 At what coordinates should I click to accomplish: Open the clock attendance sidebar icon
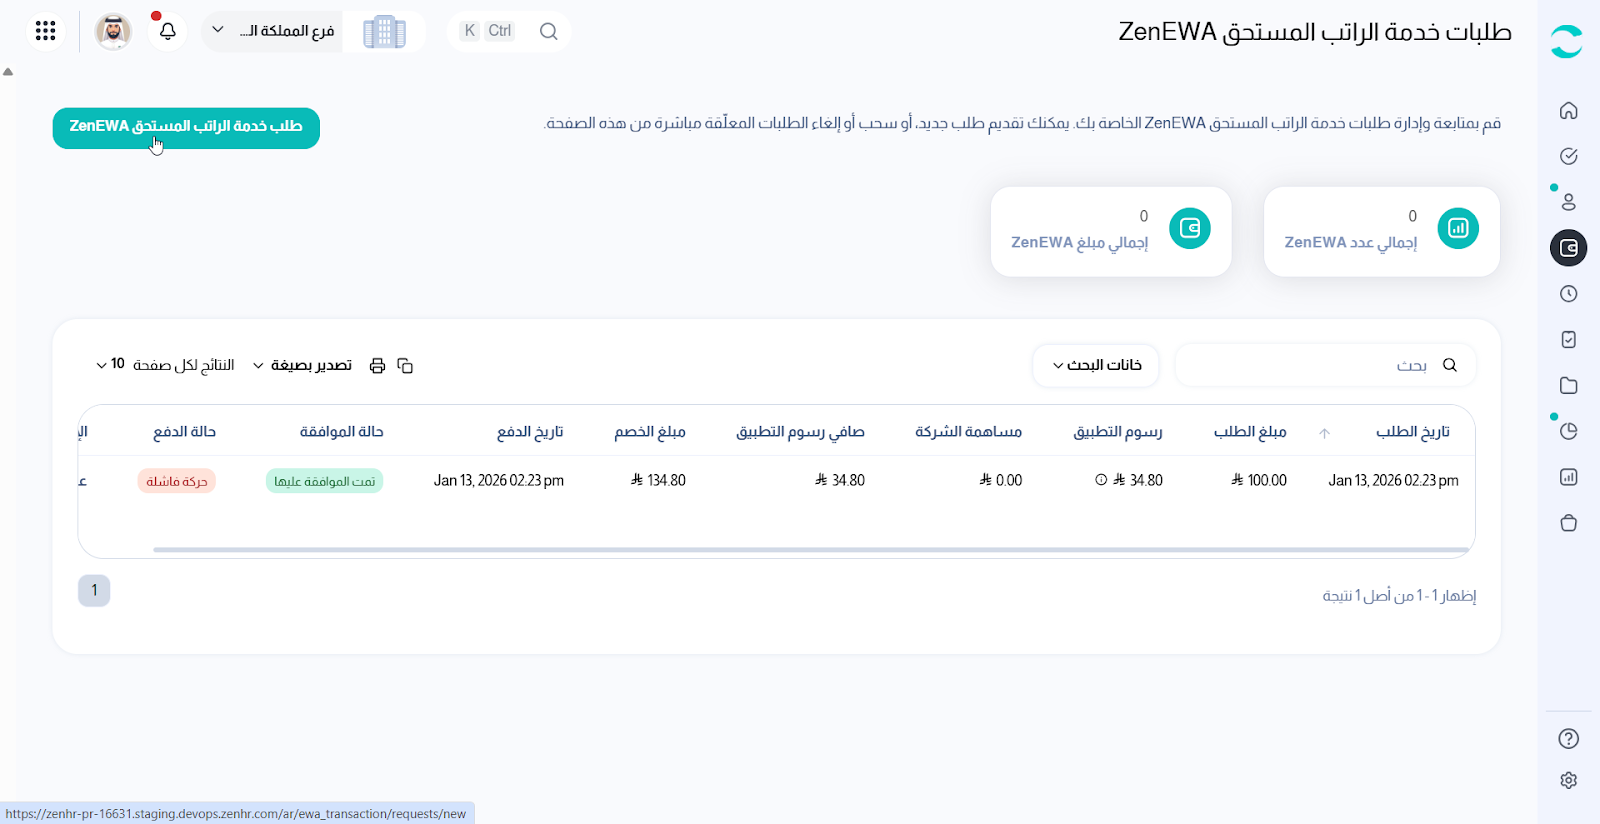[x=1568, y=294]
